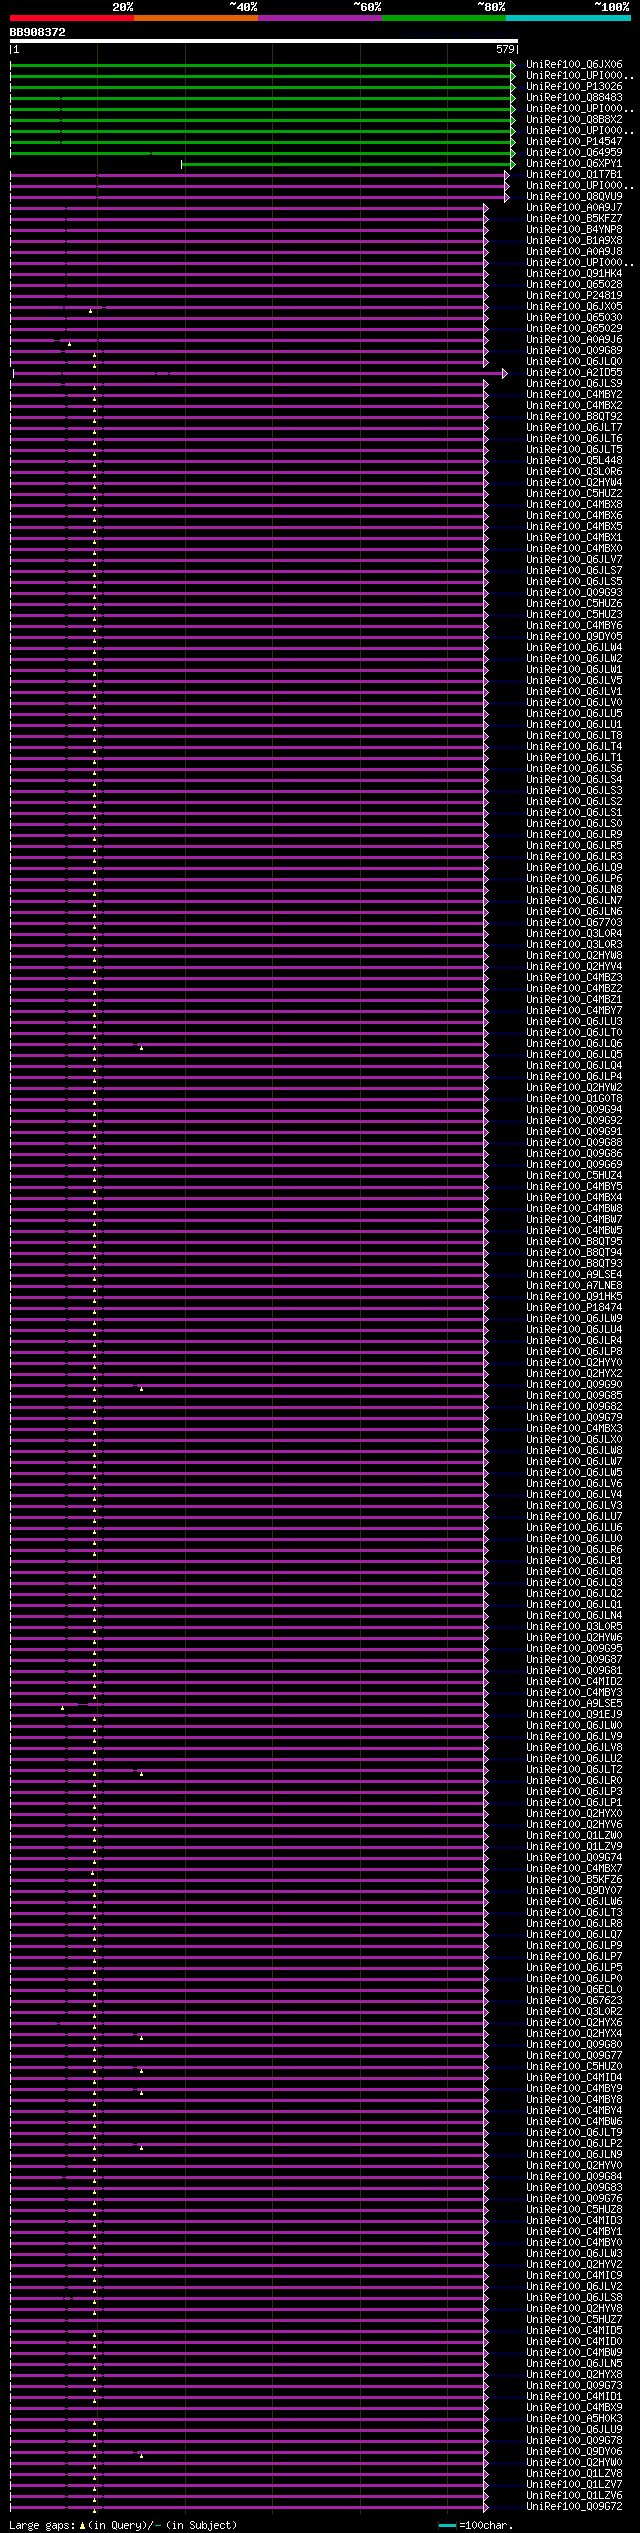The width and height of the screenshot is (640, 2533).
Task: Select label UniRef100_Q8QVU9
Action: pyautogui.click(x=574, y=197)
